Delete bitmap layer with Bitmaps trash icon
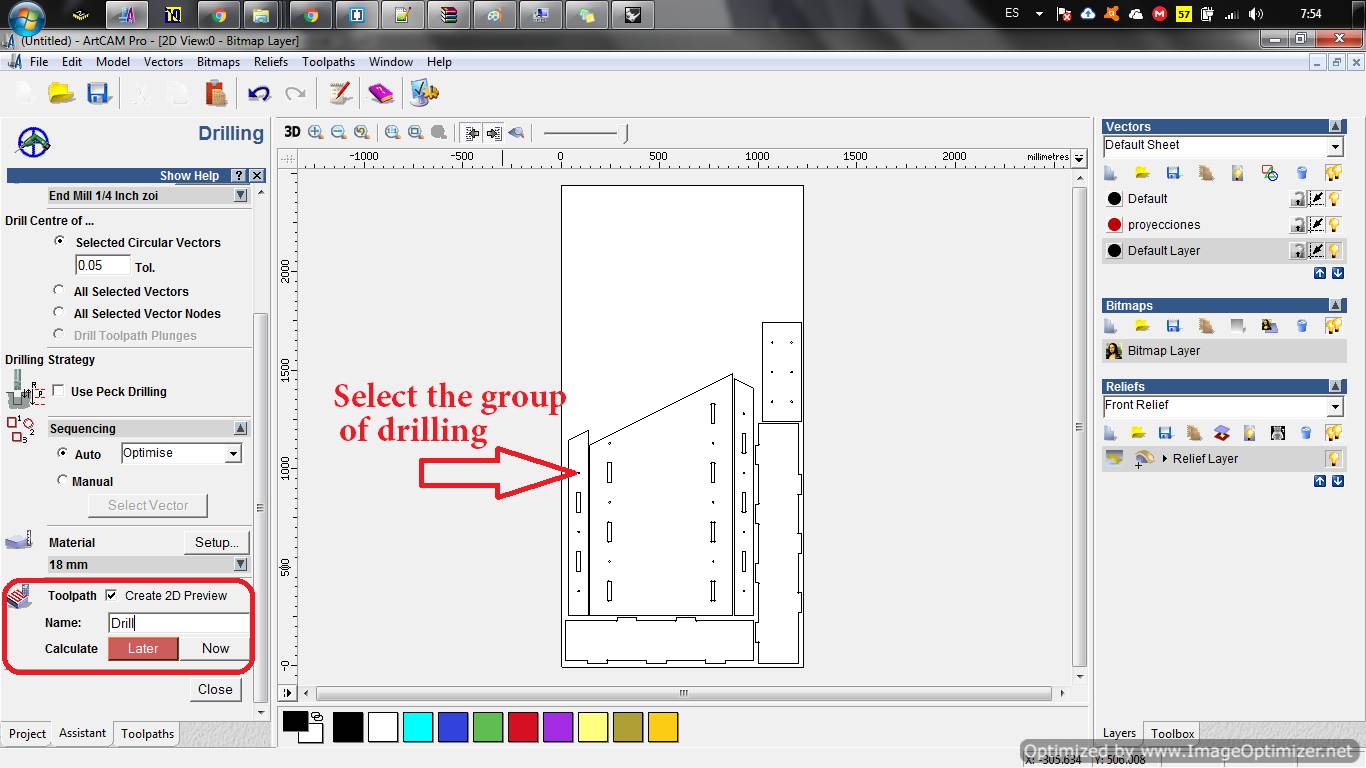This screenshot has width=1366, height=768. [1302, 326]
